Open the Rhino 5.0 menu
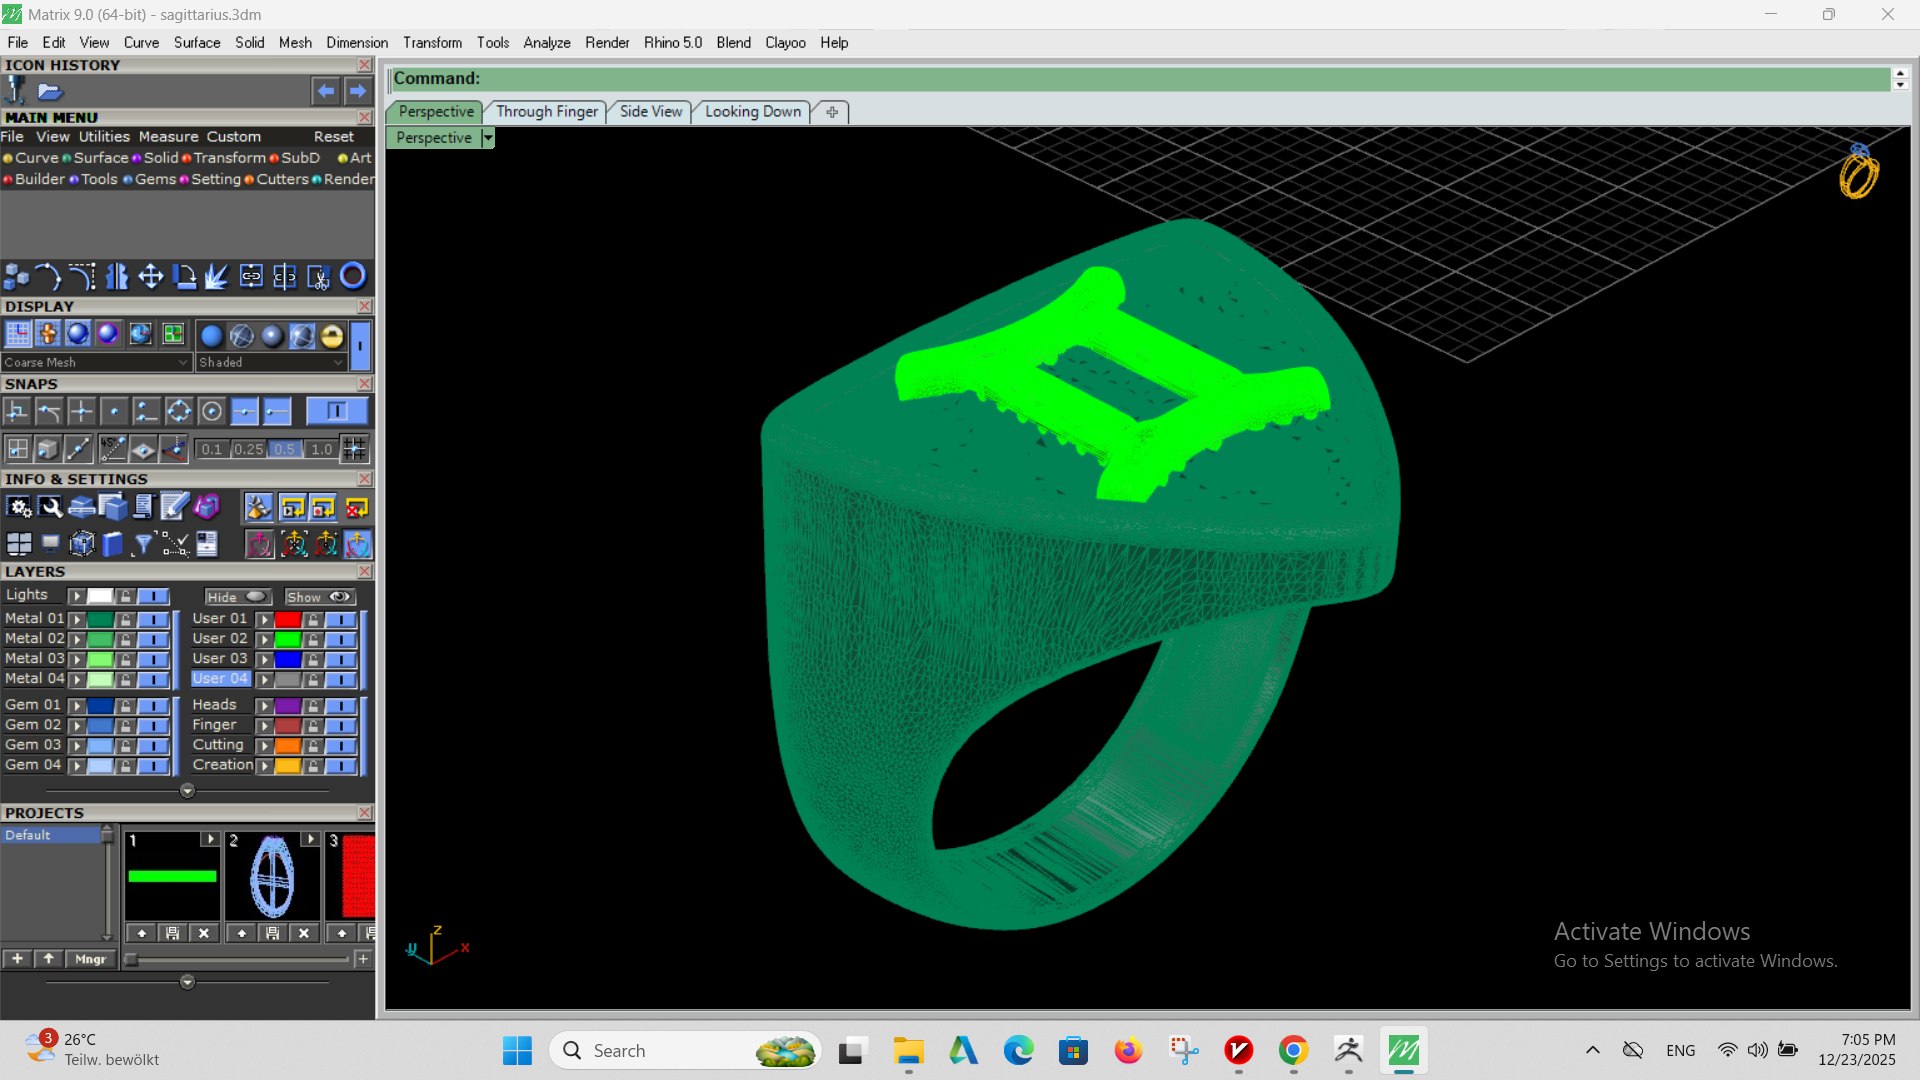The image size is (1920, 1080). [x=672, y=43]
